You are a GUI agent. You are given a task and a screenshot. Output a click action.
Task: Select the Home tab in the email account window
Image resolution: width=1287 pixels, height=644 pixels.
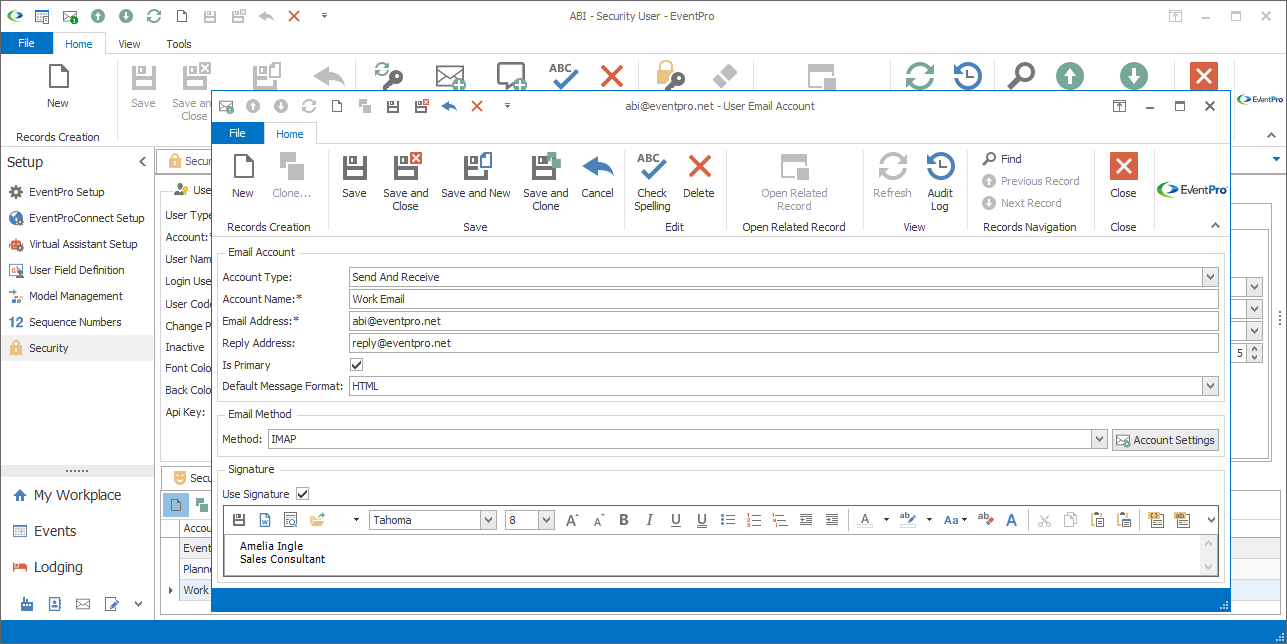coord(290,133)
